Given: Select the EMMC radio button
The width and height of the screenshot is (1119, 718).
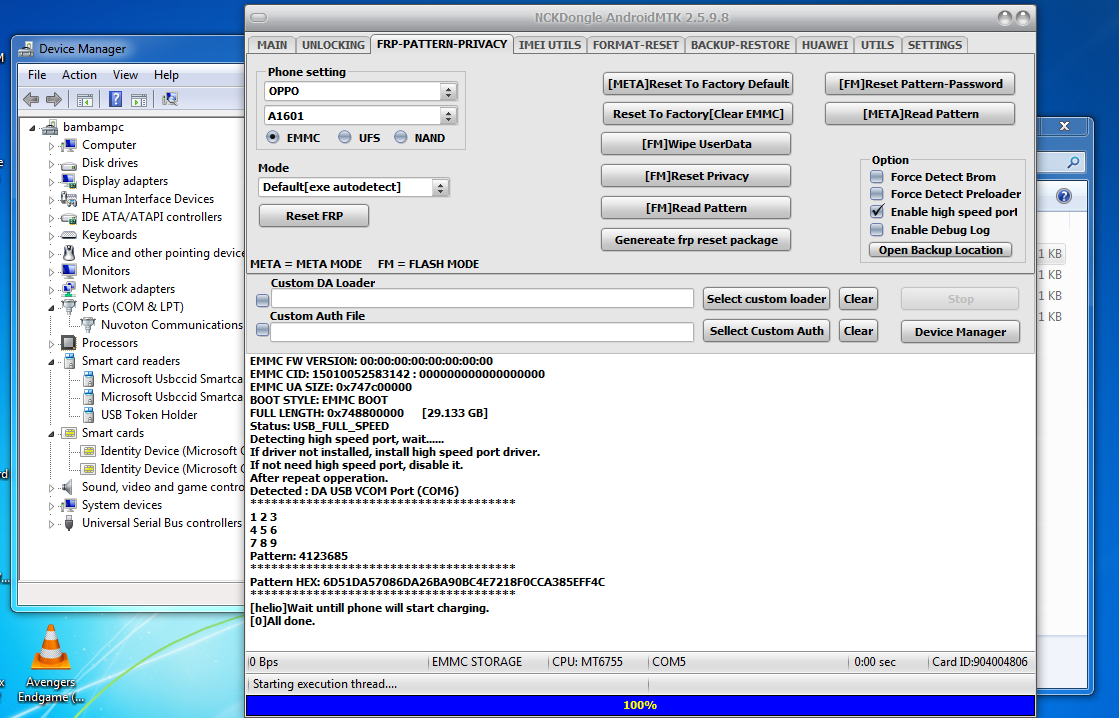Looking at the screenshot, I should [x=273, y=137].
